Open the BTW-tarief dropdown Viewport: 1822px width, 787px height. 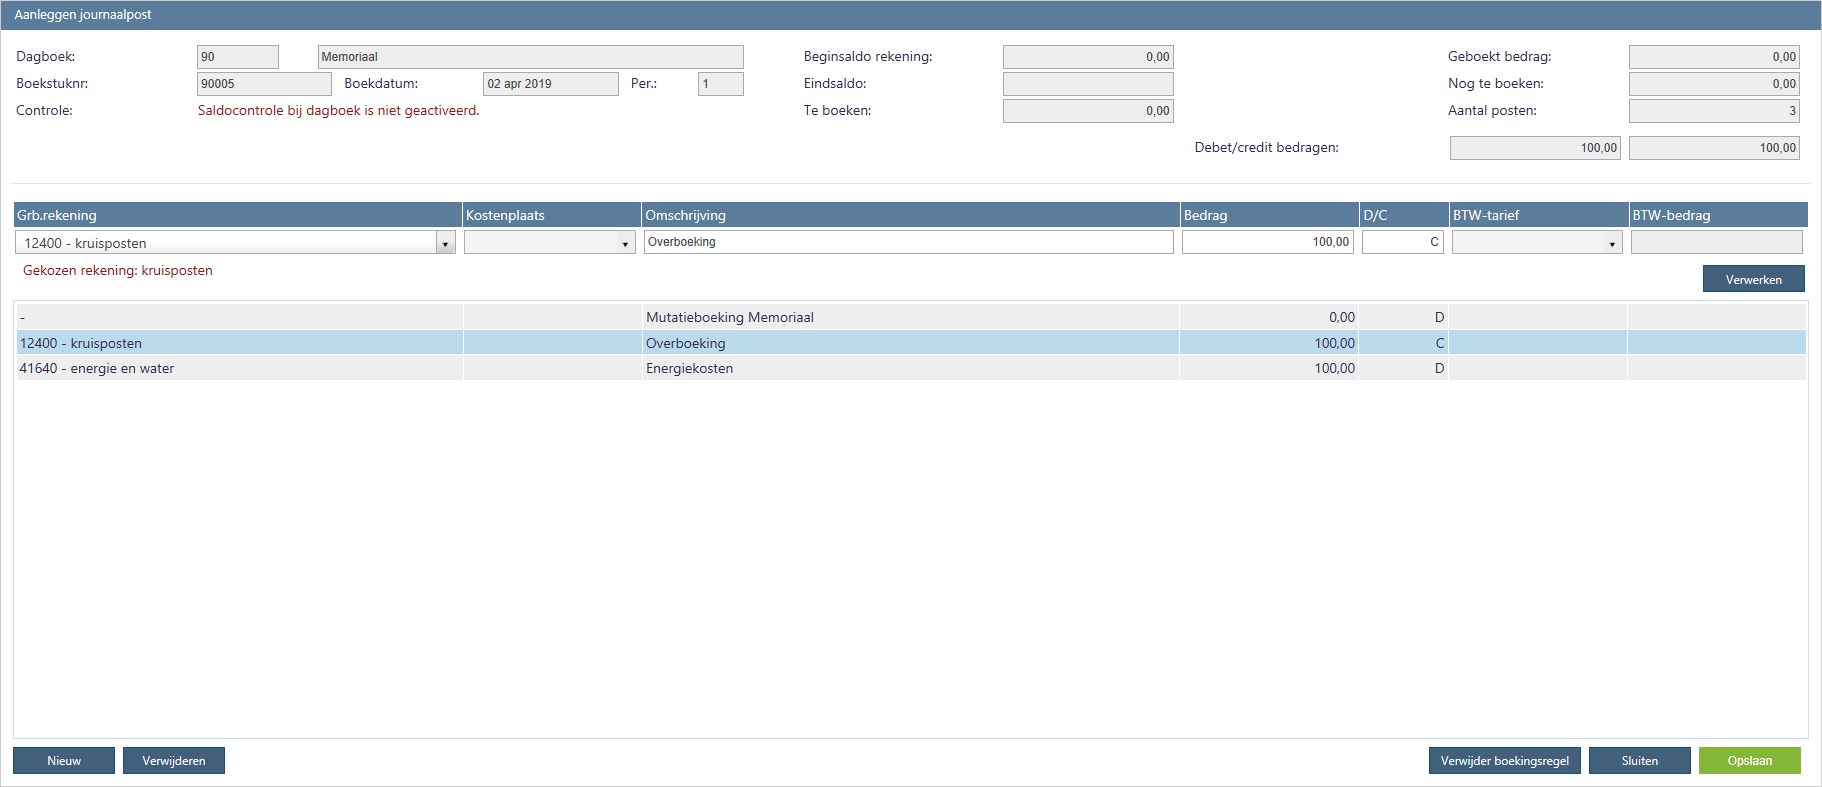tap(1612, 243)
